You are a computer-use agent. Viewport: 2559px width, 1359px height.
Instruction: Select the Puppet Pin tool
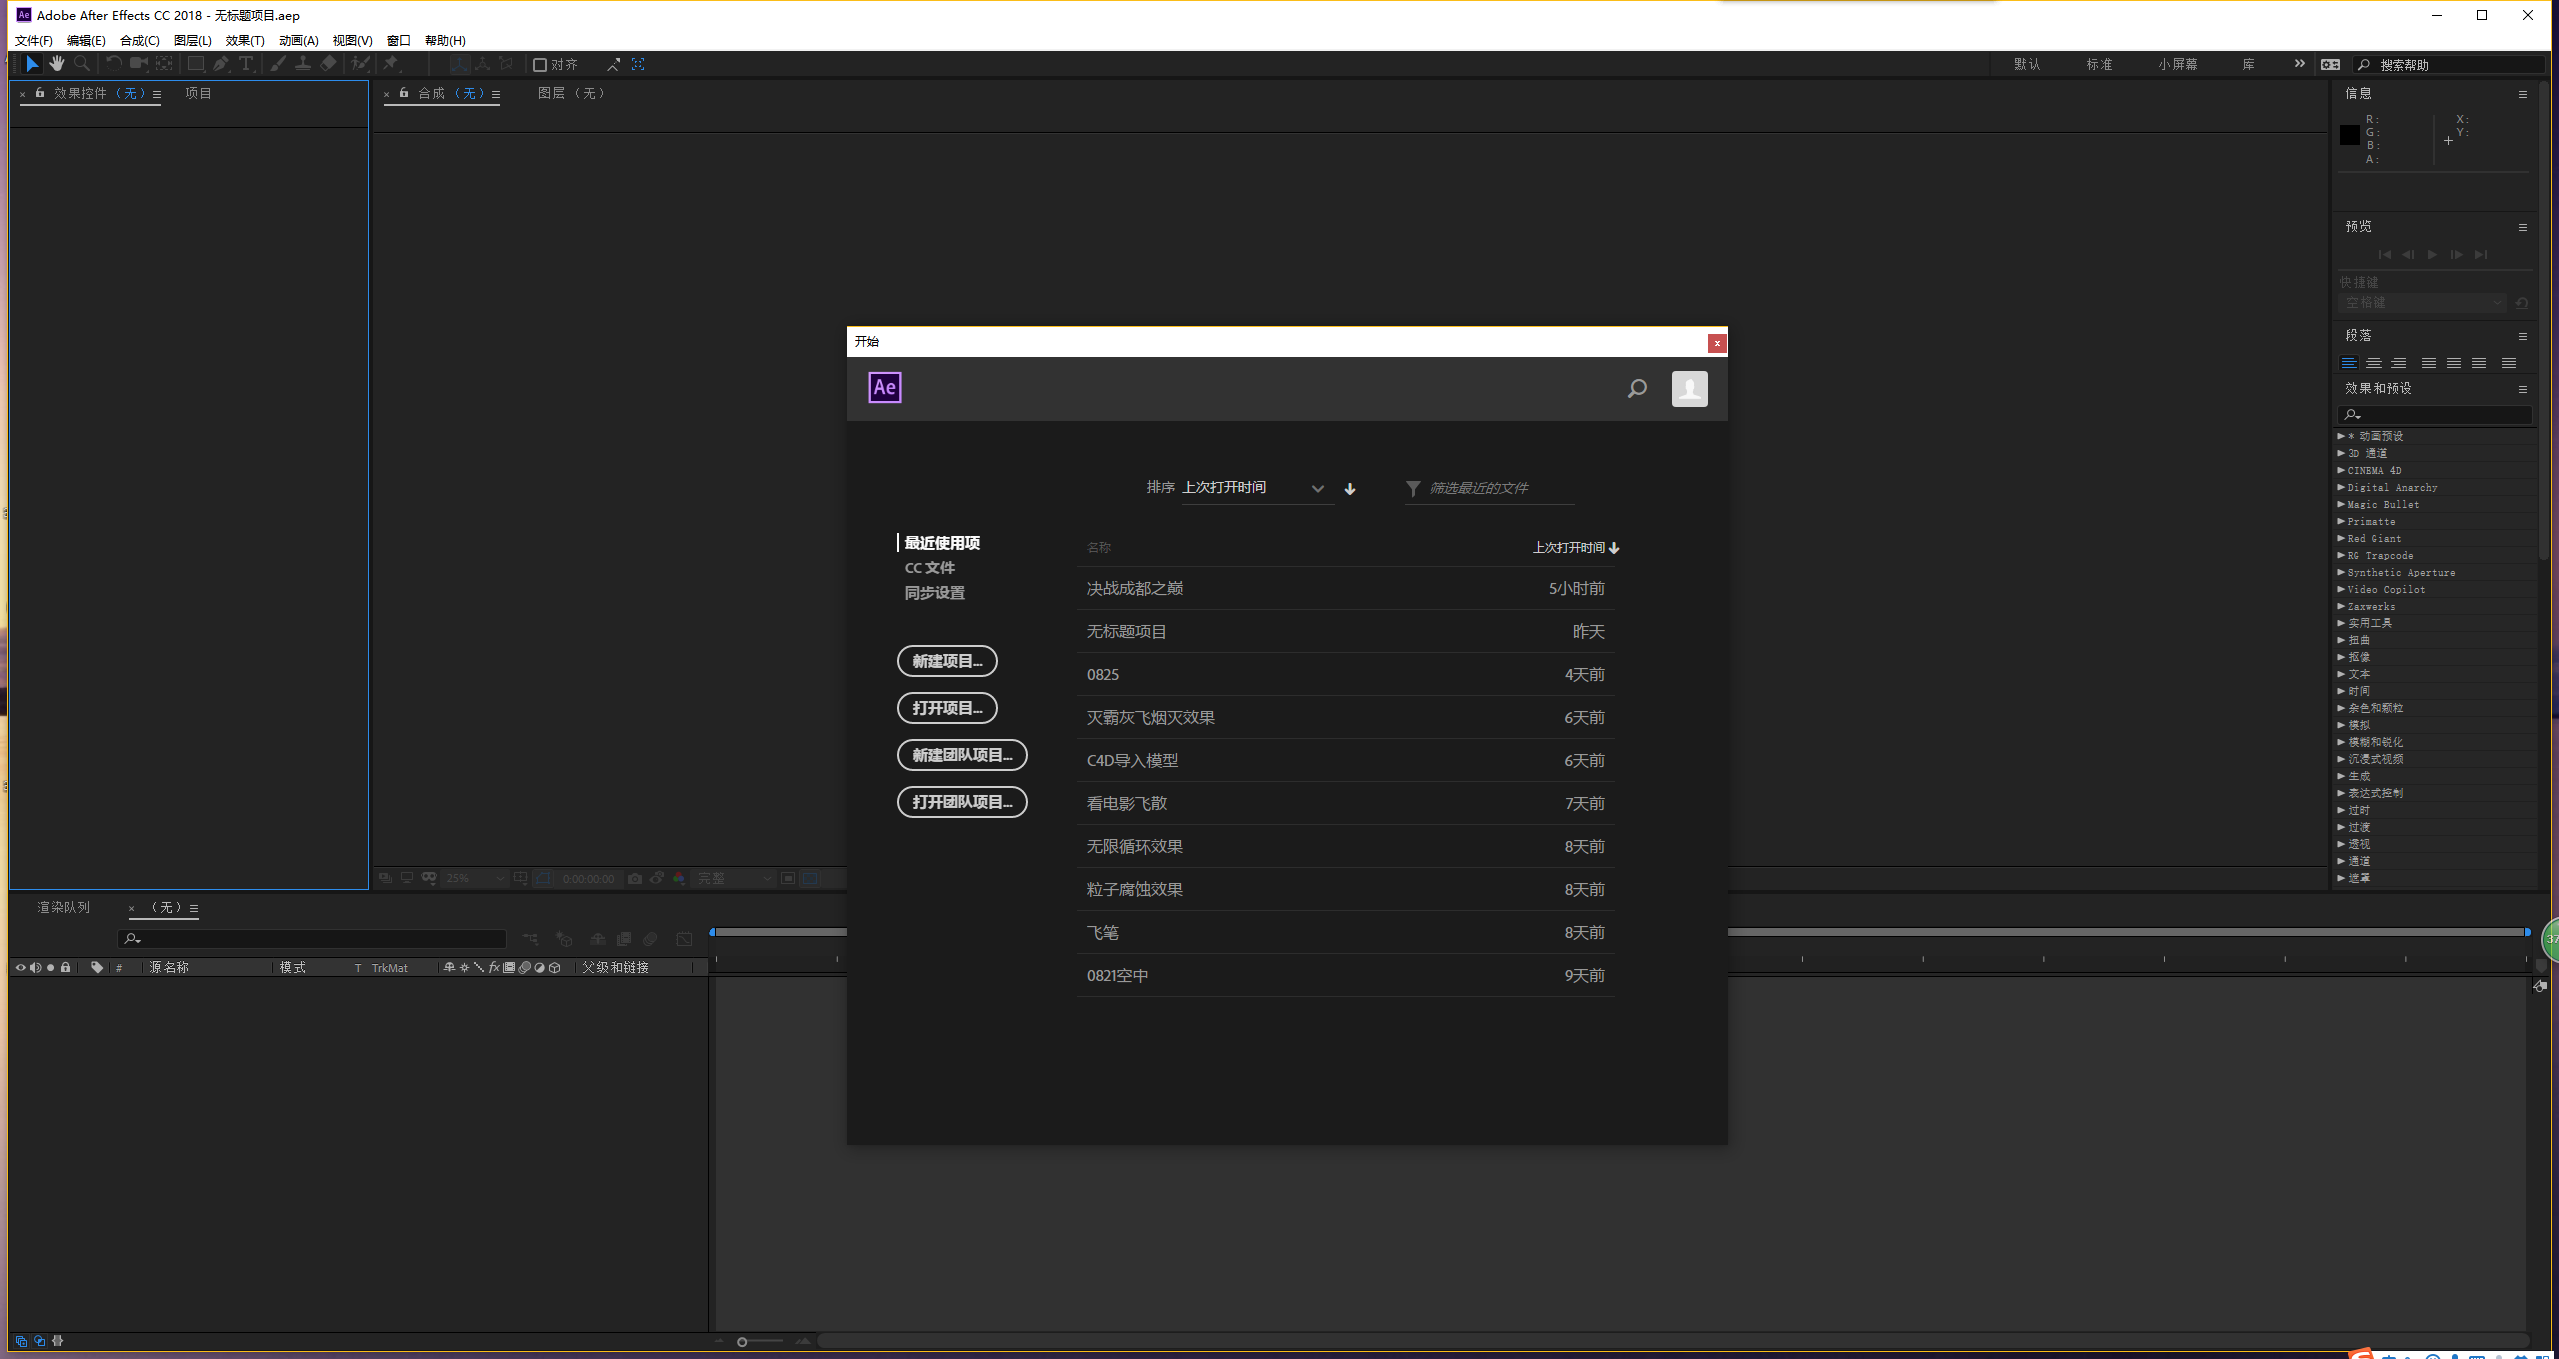pos(391,63)
